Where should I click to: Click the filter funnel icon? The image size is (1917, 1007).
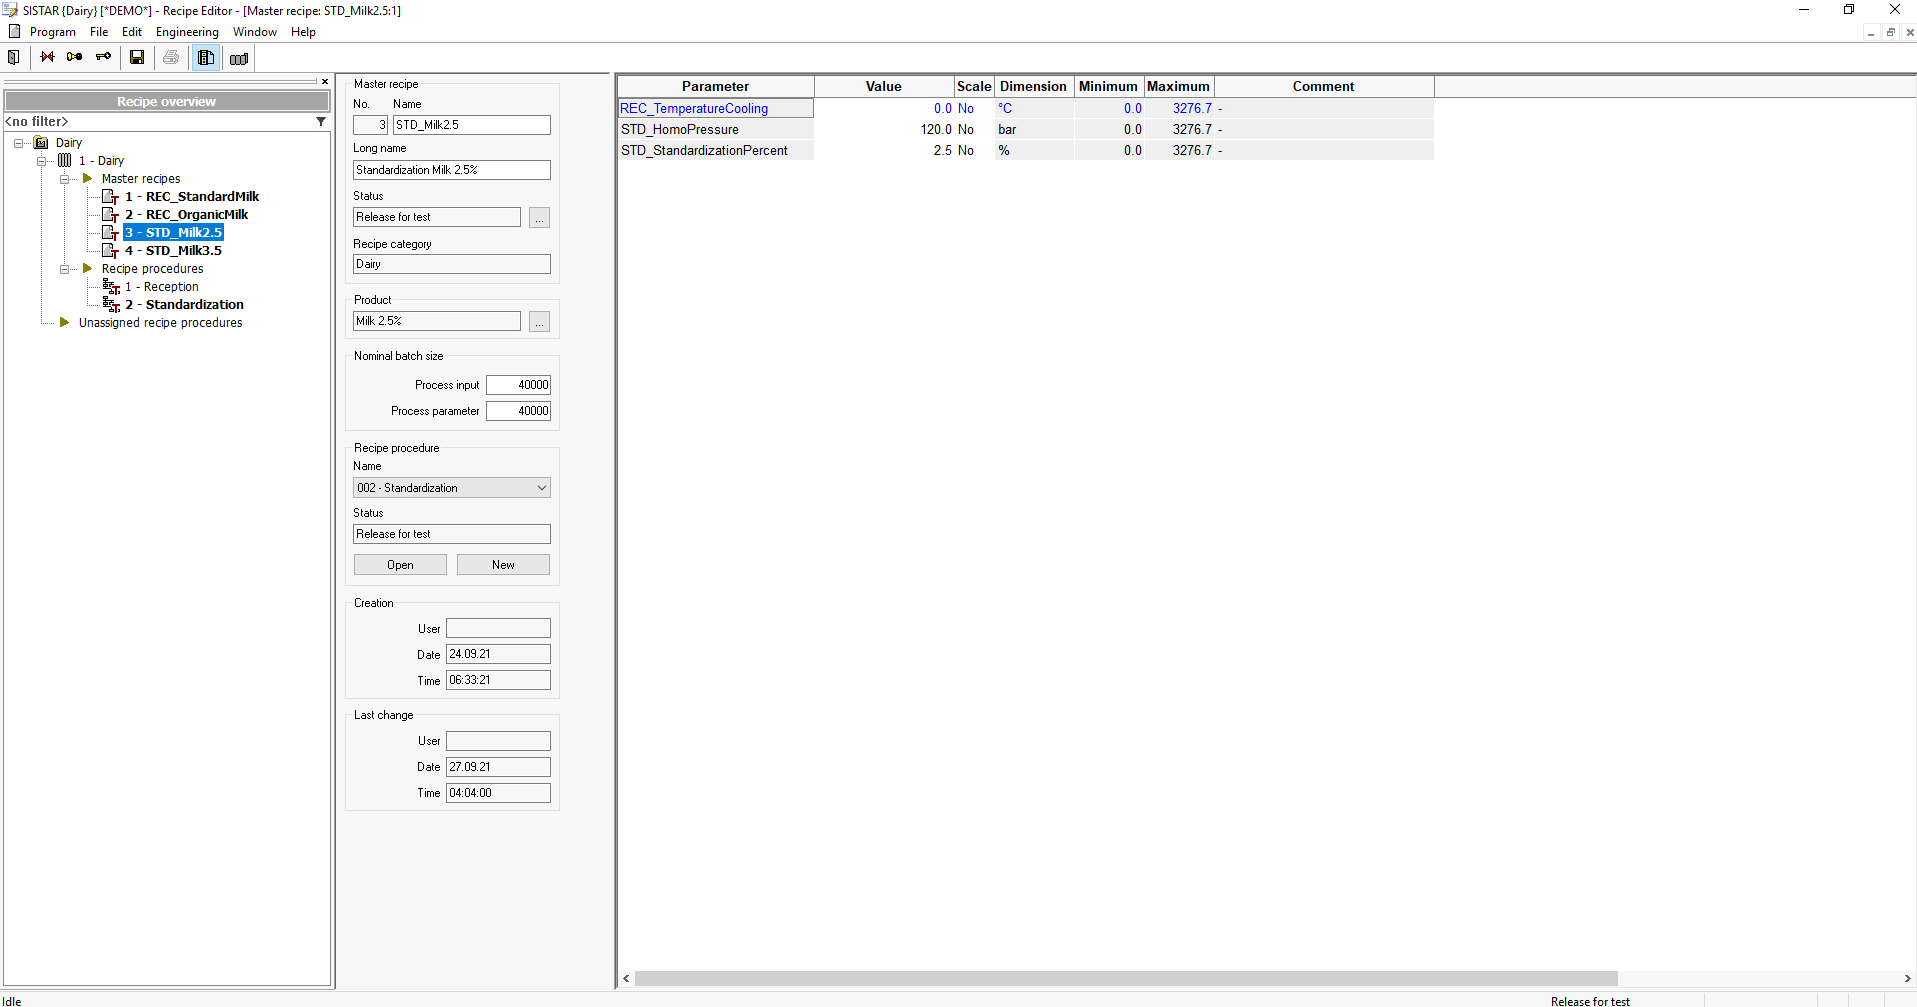pyautogui.click(x=321, y=122)
